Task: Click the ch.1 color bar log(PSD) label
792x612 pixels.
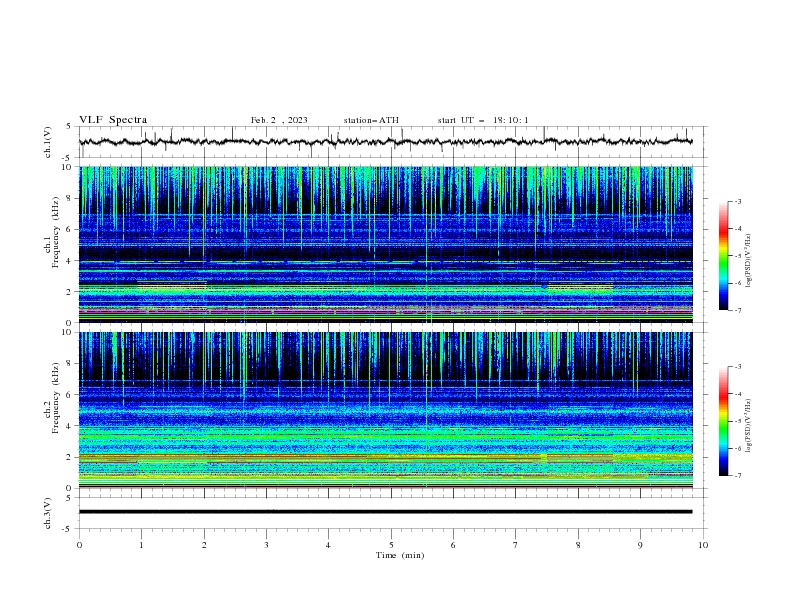Action: [x=748, y=261]
